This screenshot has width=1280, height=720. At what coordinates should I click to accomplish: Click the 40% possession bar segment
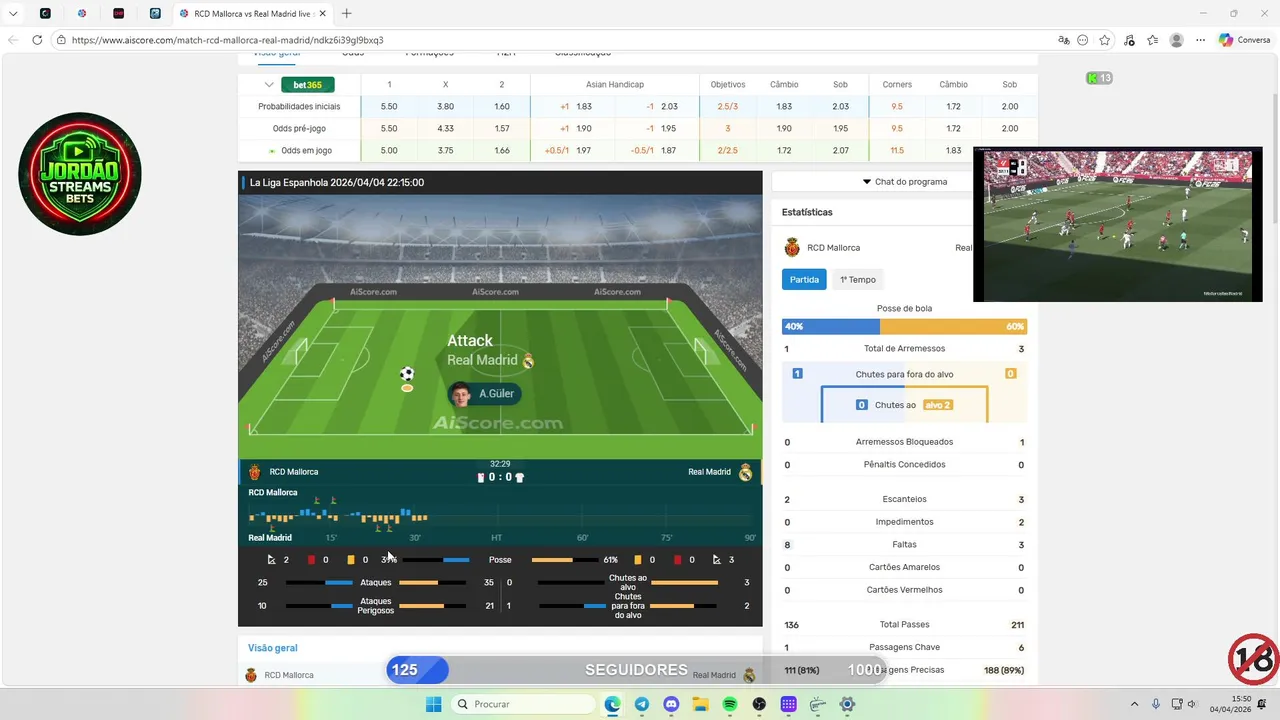pyautogui.click(x=831, y=327)
